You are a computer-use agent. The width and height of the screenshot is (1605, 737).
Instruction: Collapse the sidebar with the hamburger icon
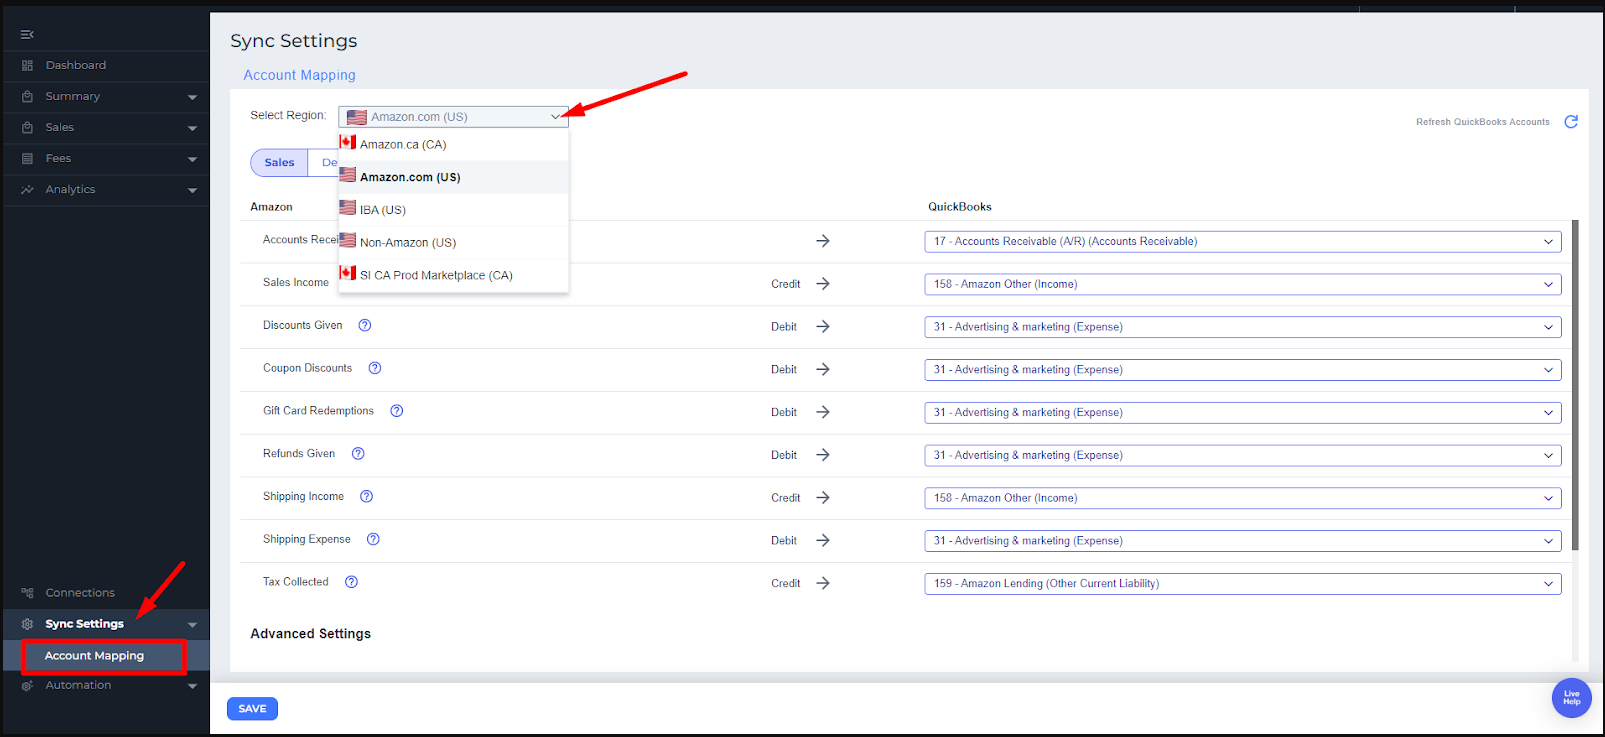(27, 35)
